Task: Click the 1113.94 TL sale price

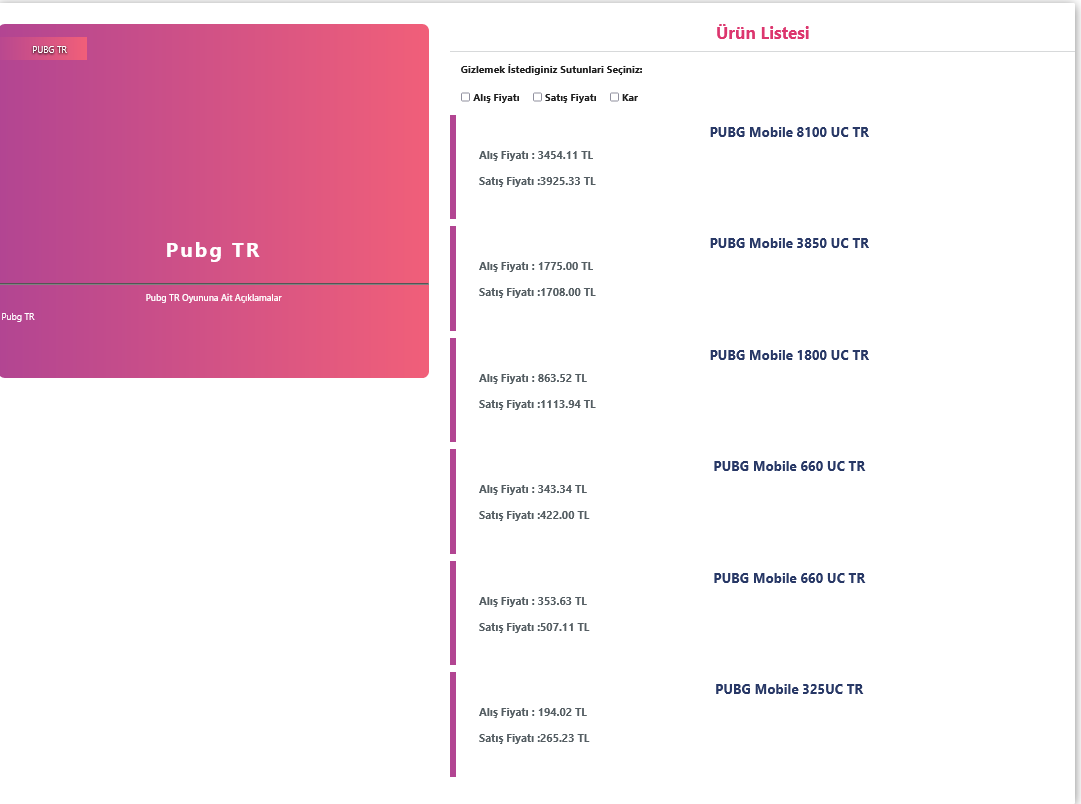Action: pos(567,404)
